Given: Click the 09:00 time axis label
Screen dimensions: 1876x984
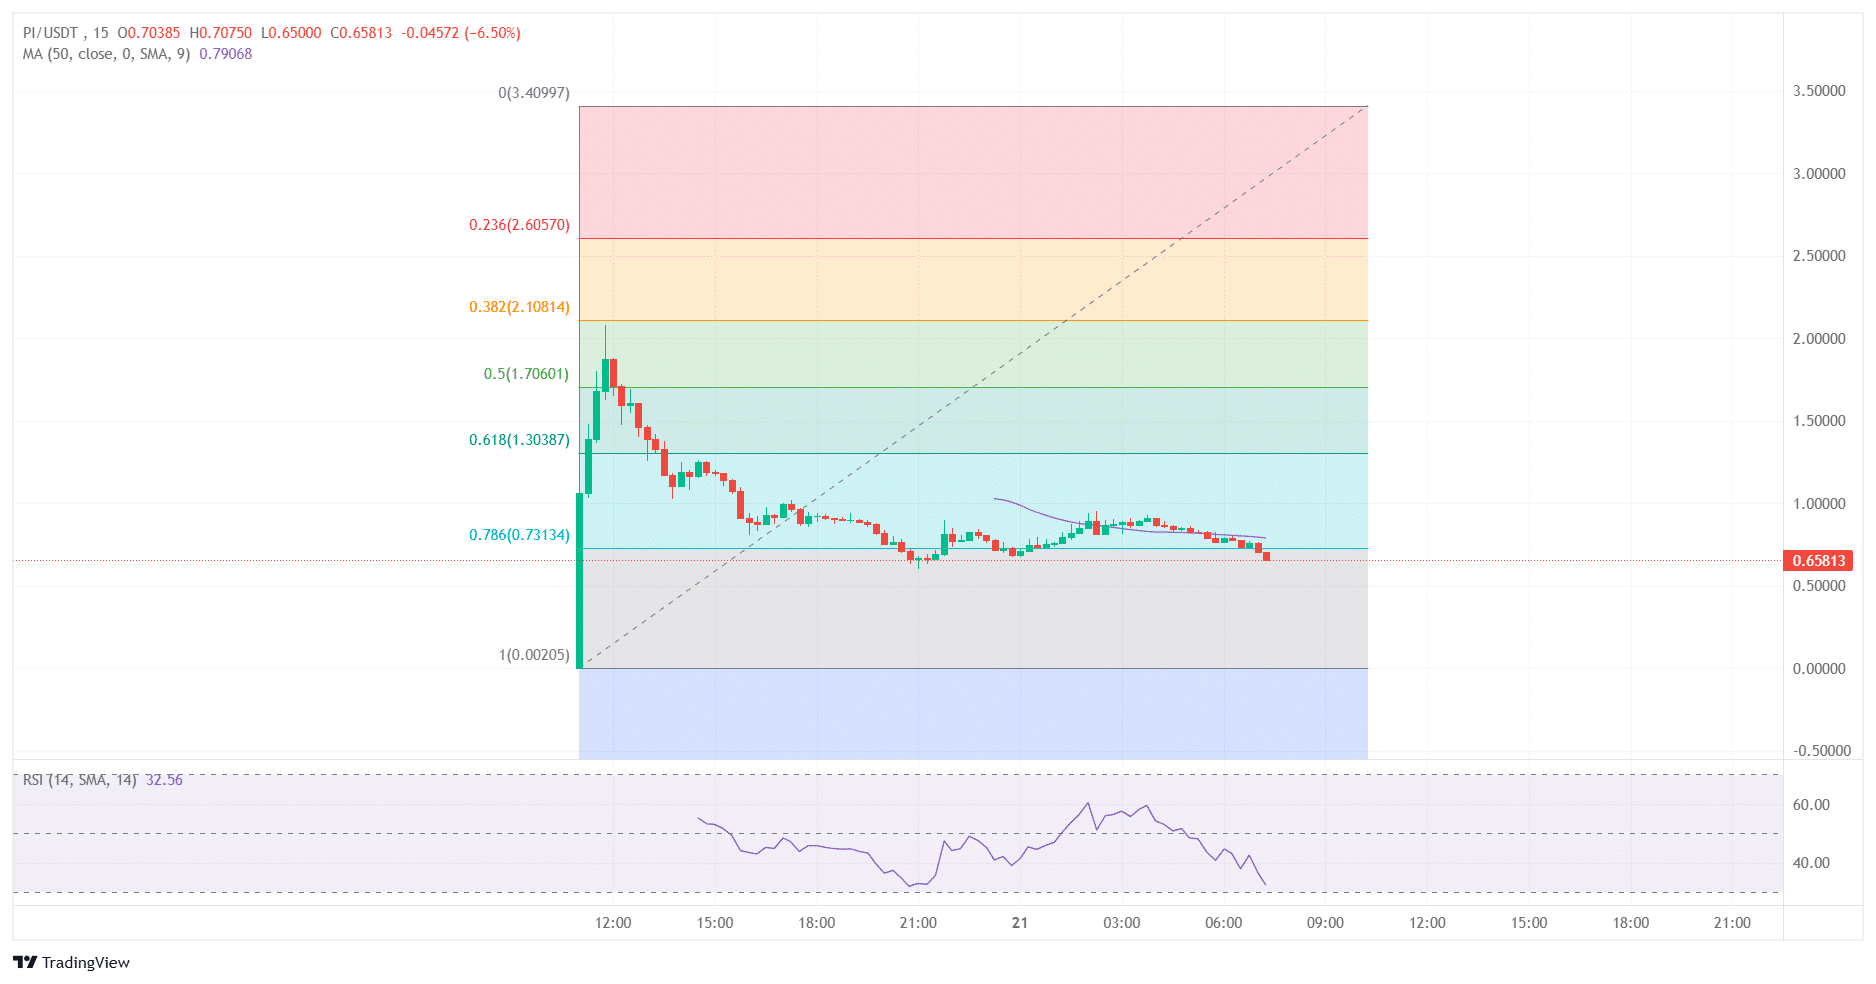Looking at the screenshot, I should [1325, 923].
